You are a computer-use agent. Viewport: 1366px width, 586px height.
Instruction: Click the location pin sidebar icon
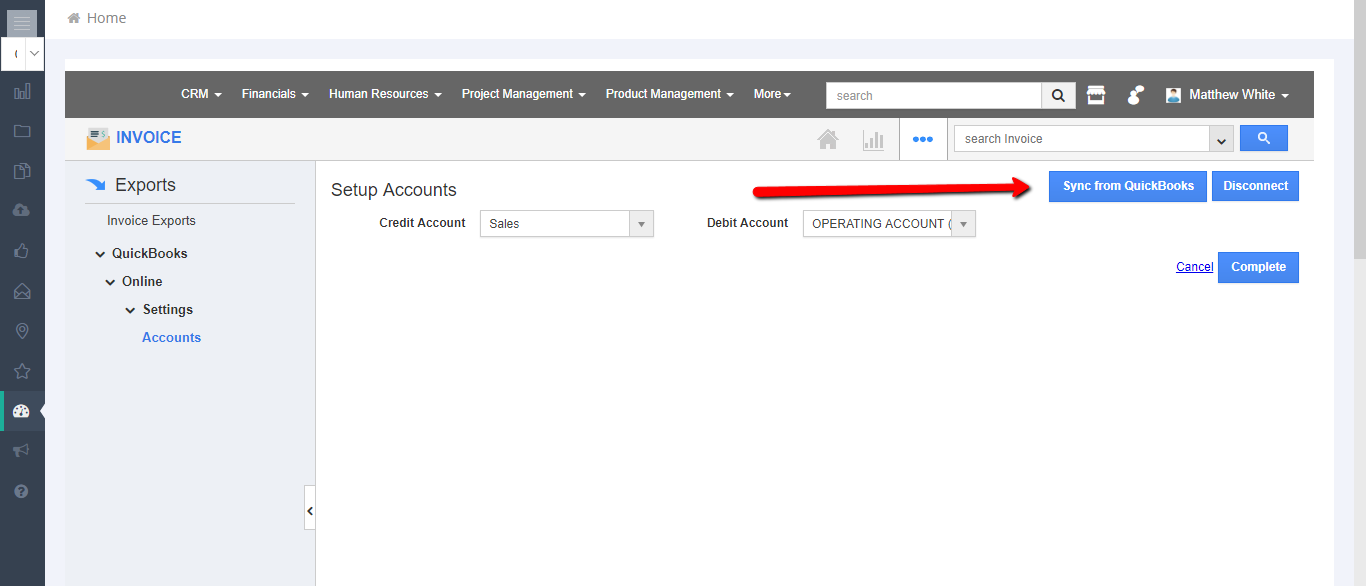22,331
